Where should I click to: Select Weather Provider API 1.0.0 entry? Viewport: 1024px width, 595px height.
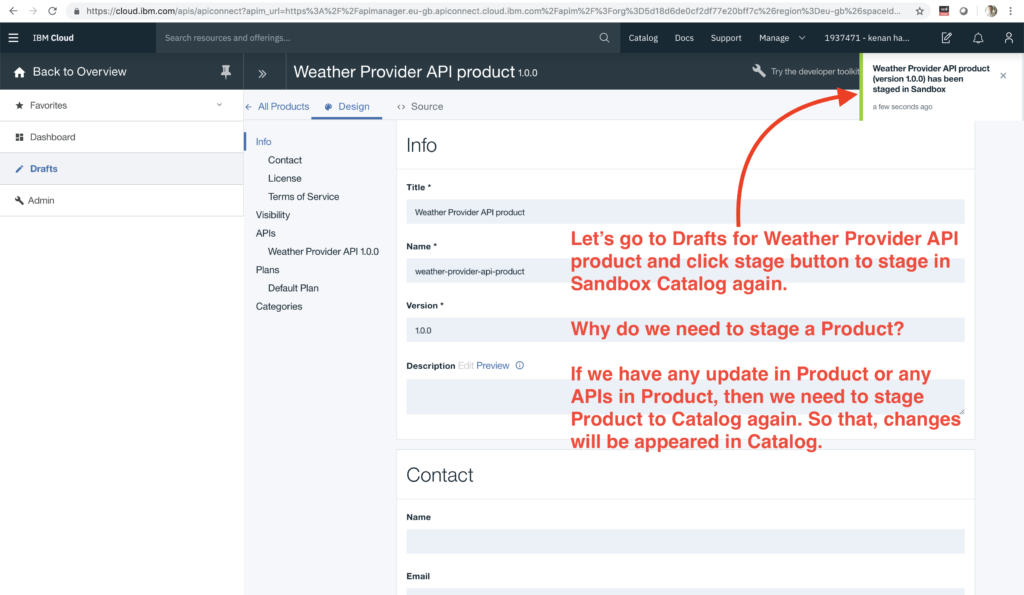[x=323, y=251]
